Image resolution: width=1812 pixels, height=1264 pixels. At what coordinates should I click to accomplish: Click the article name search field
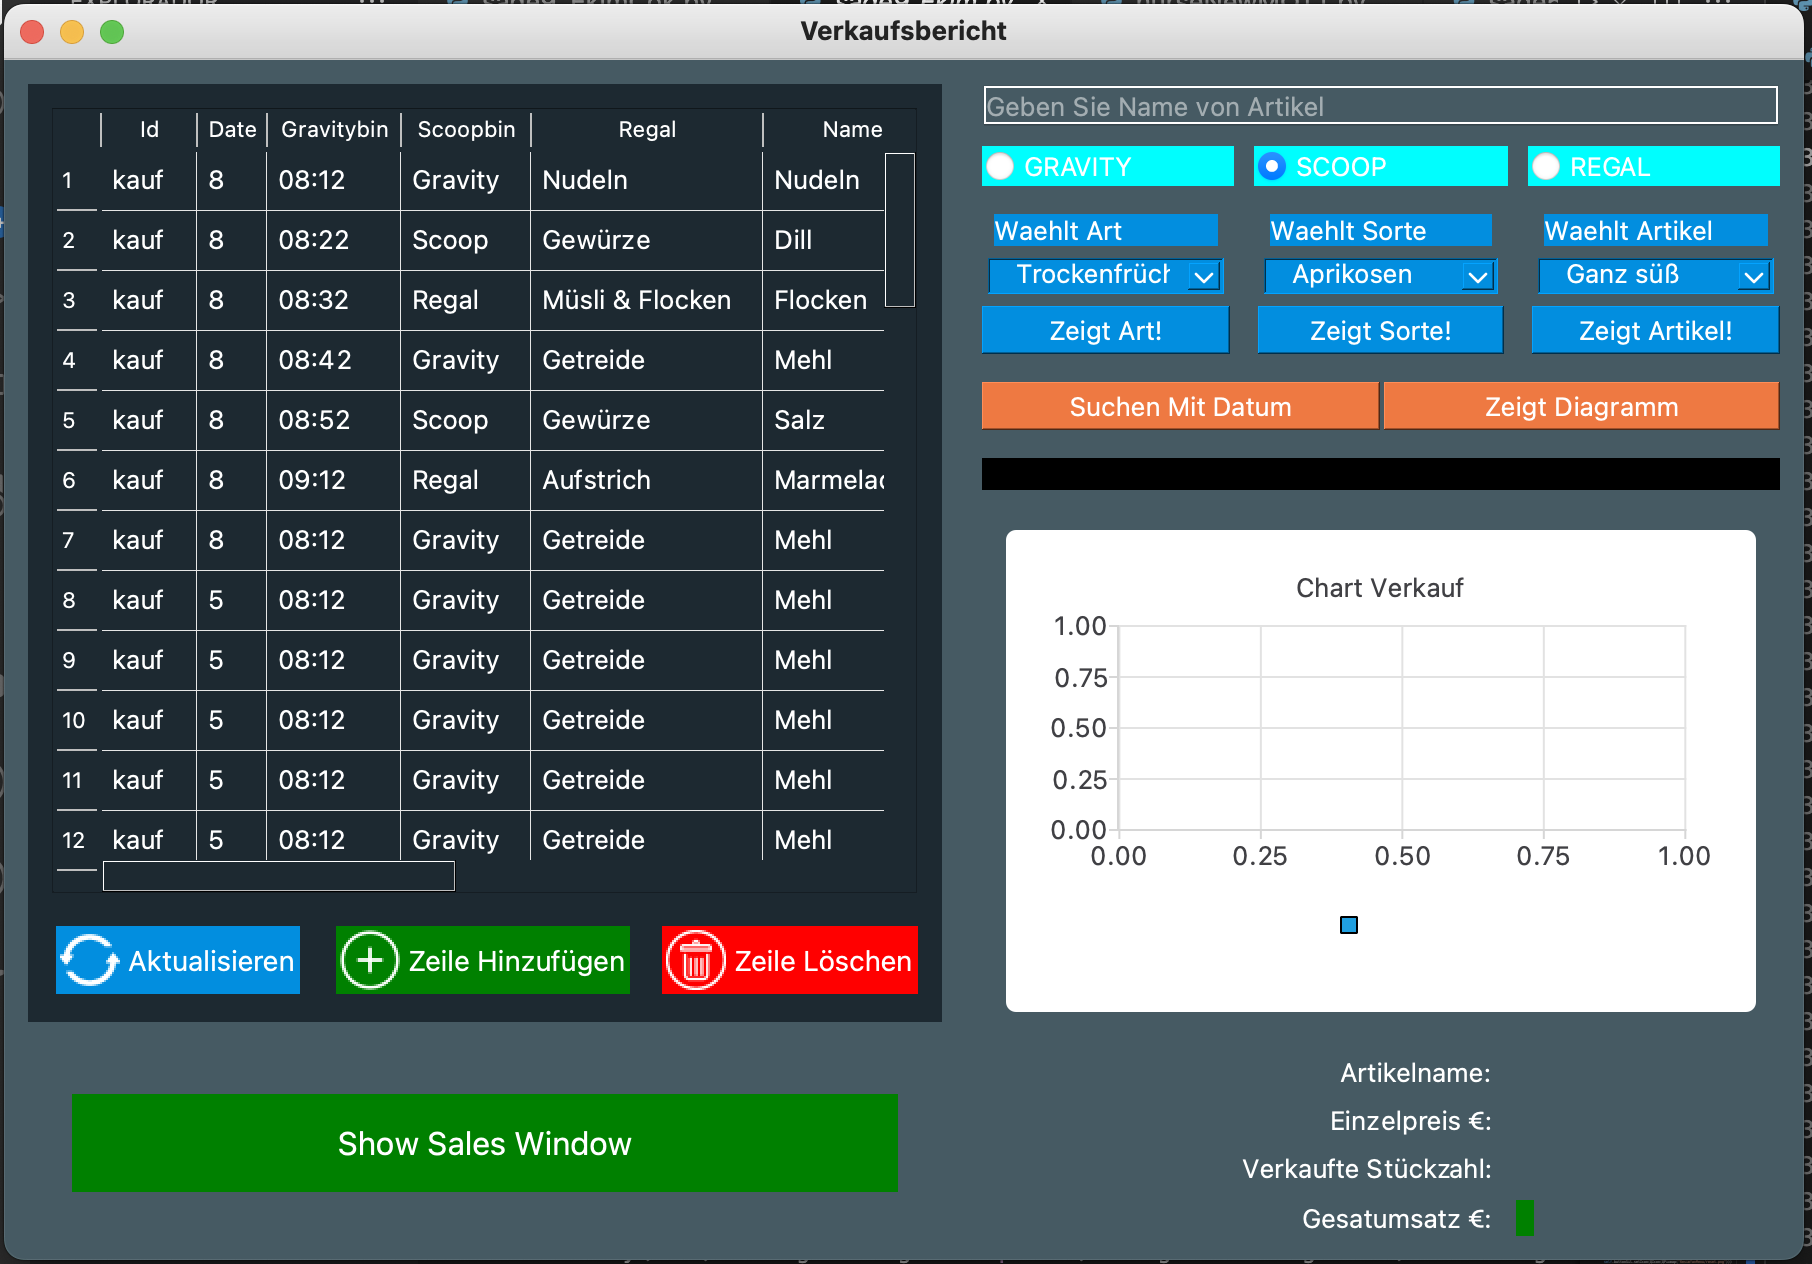(1380, 106)
